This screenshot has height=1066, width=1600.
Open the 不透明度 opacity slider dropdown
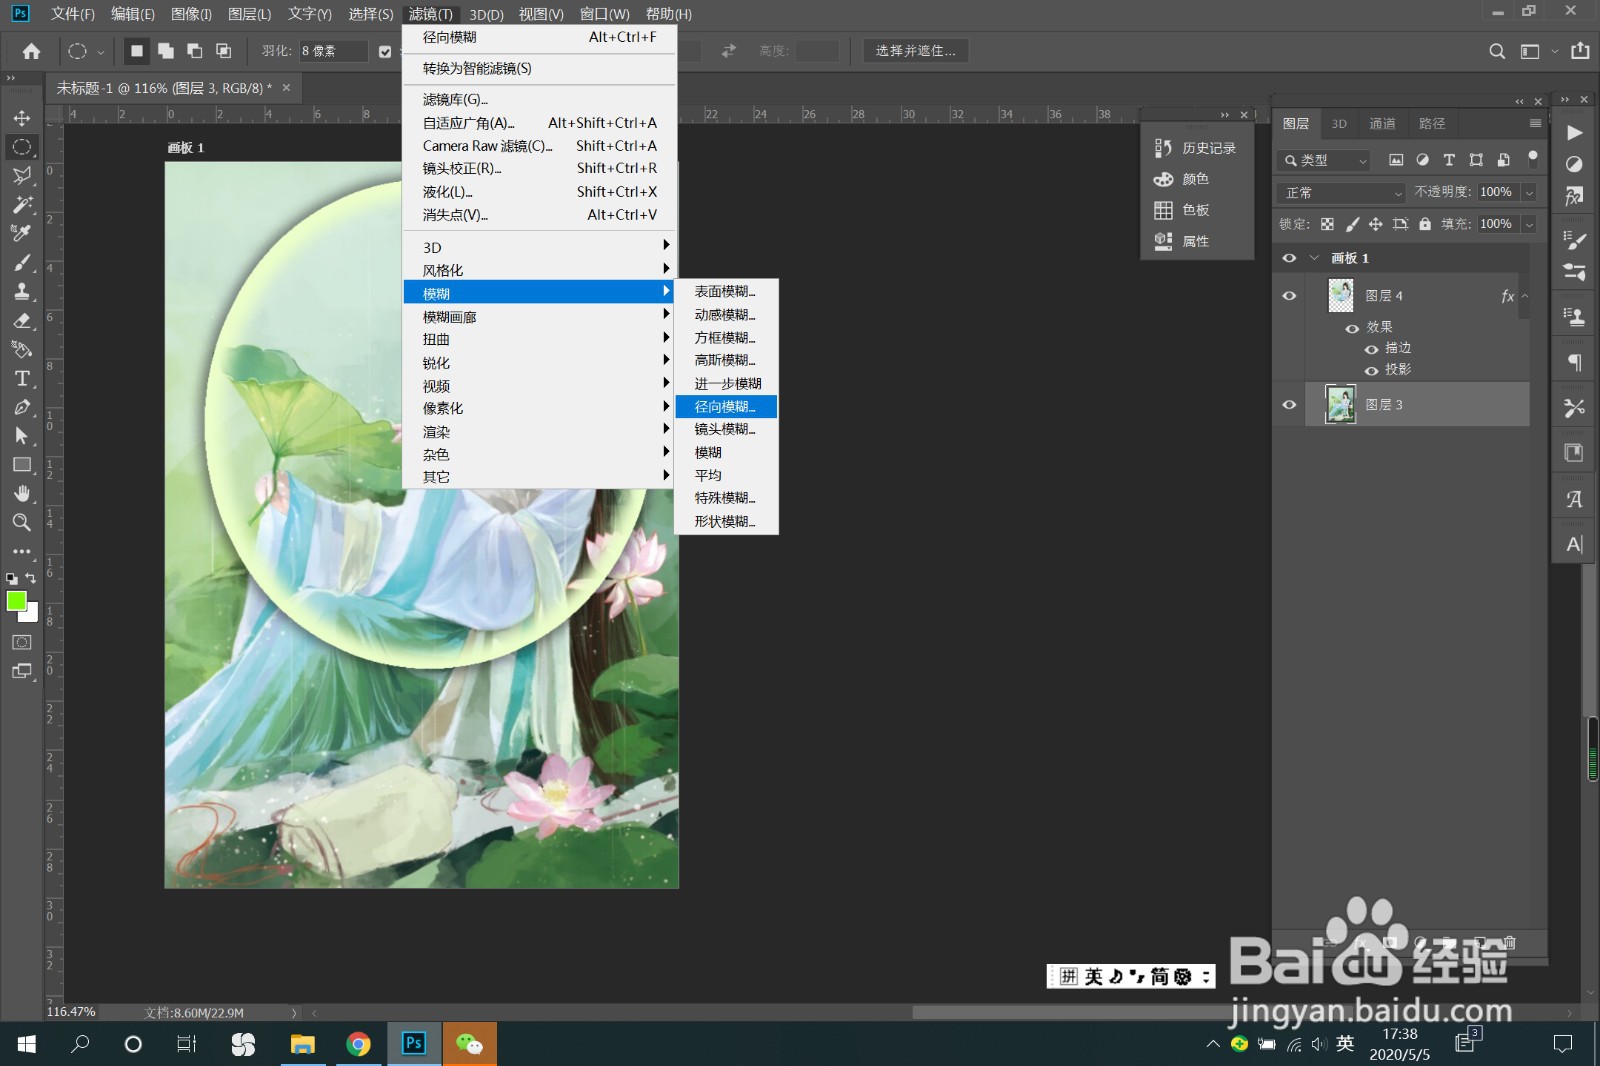(1529, 193)
